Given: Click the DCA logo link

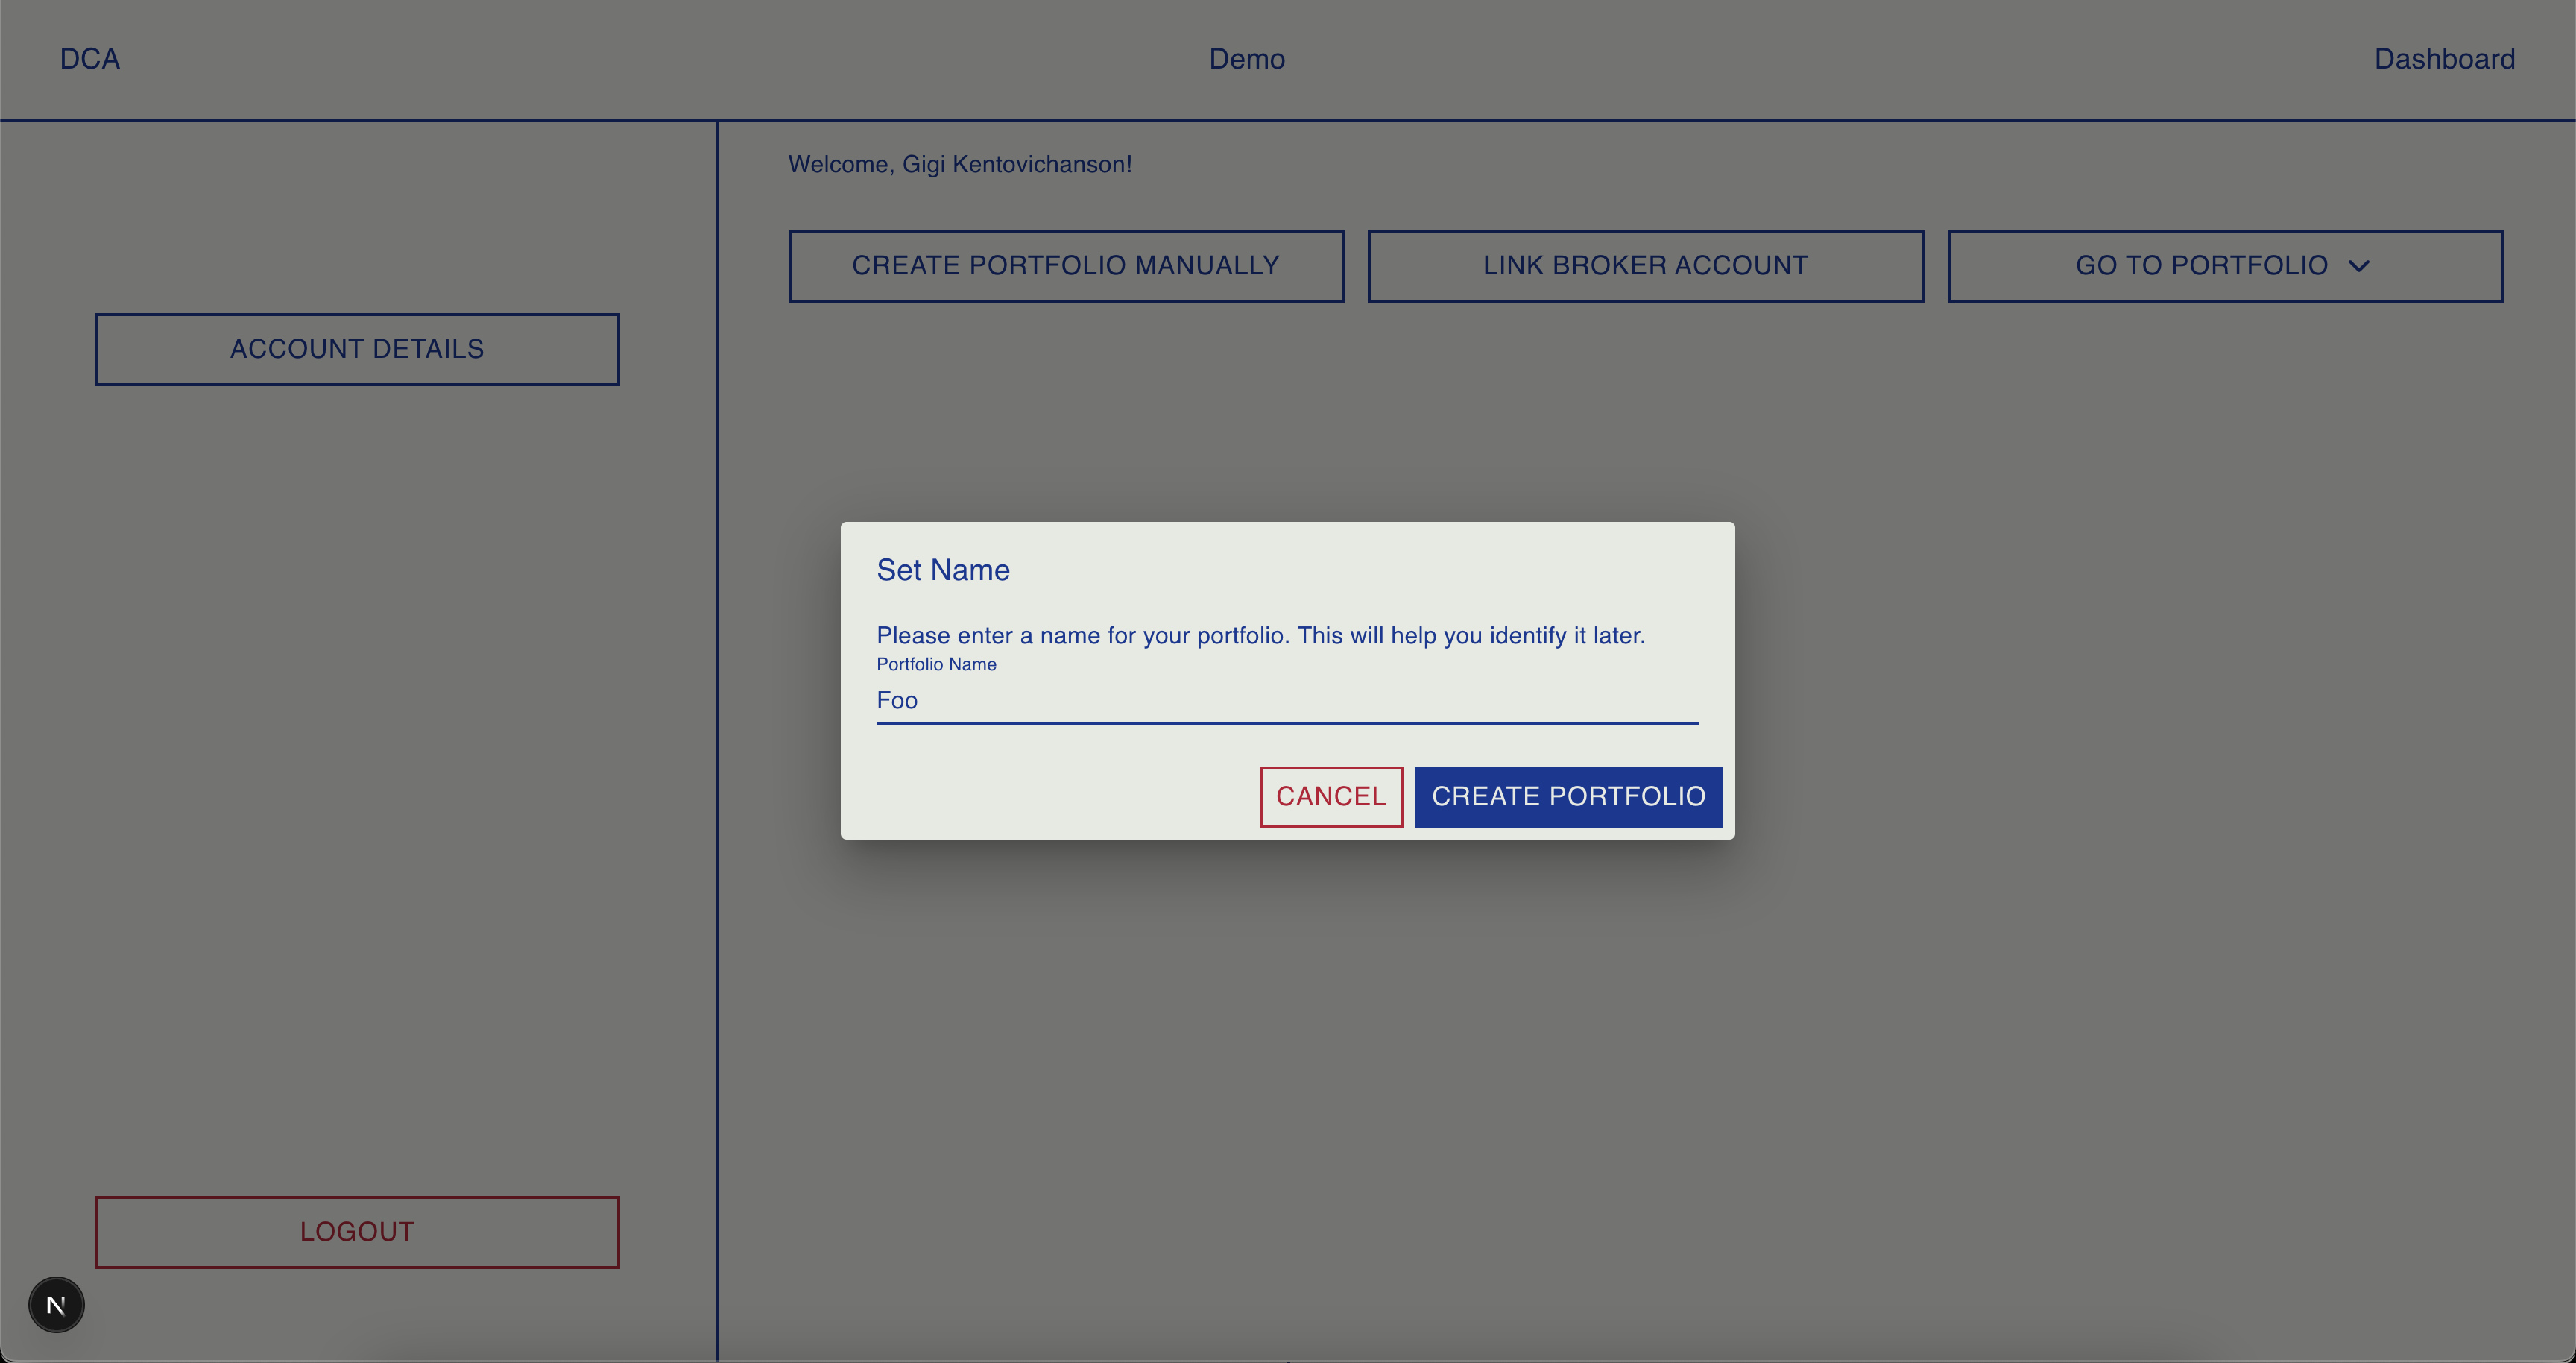Looking at the screenshot, I should (x=90, y=59).
